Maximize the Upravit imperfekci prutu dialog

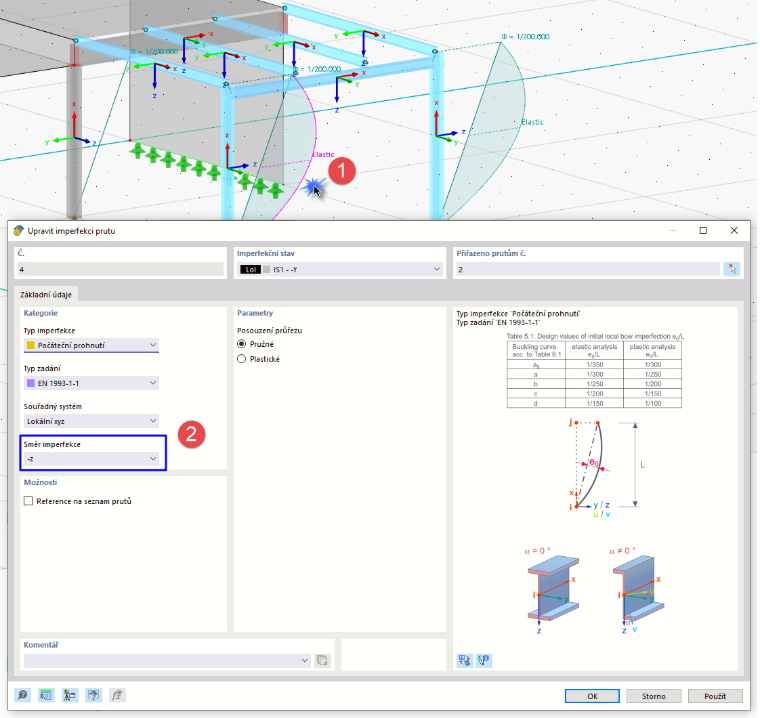pos(703,231)
